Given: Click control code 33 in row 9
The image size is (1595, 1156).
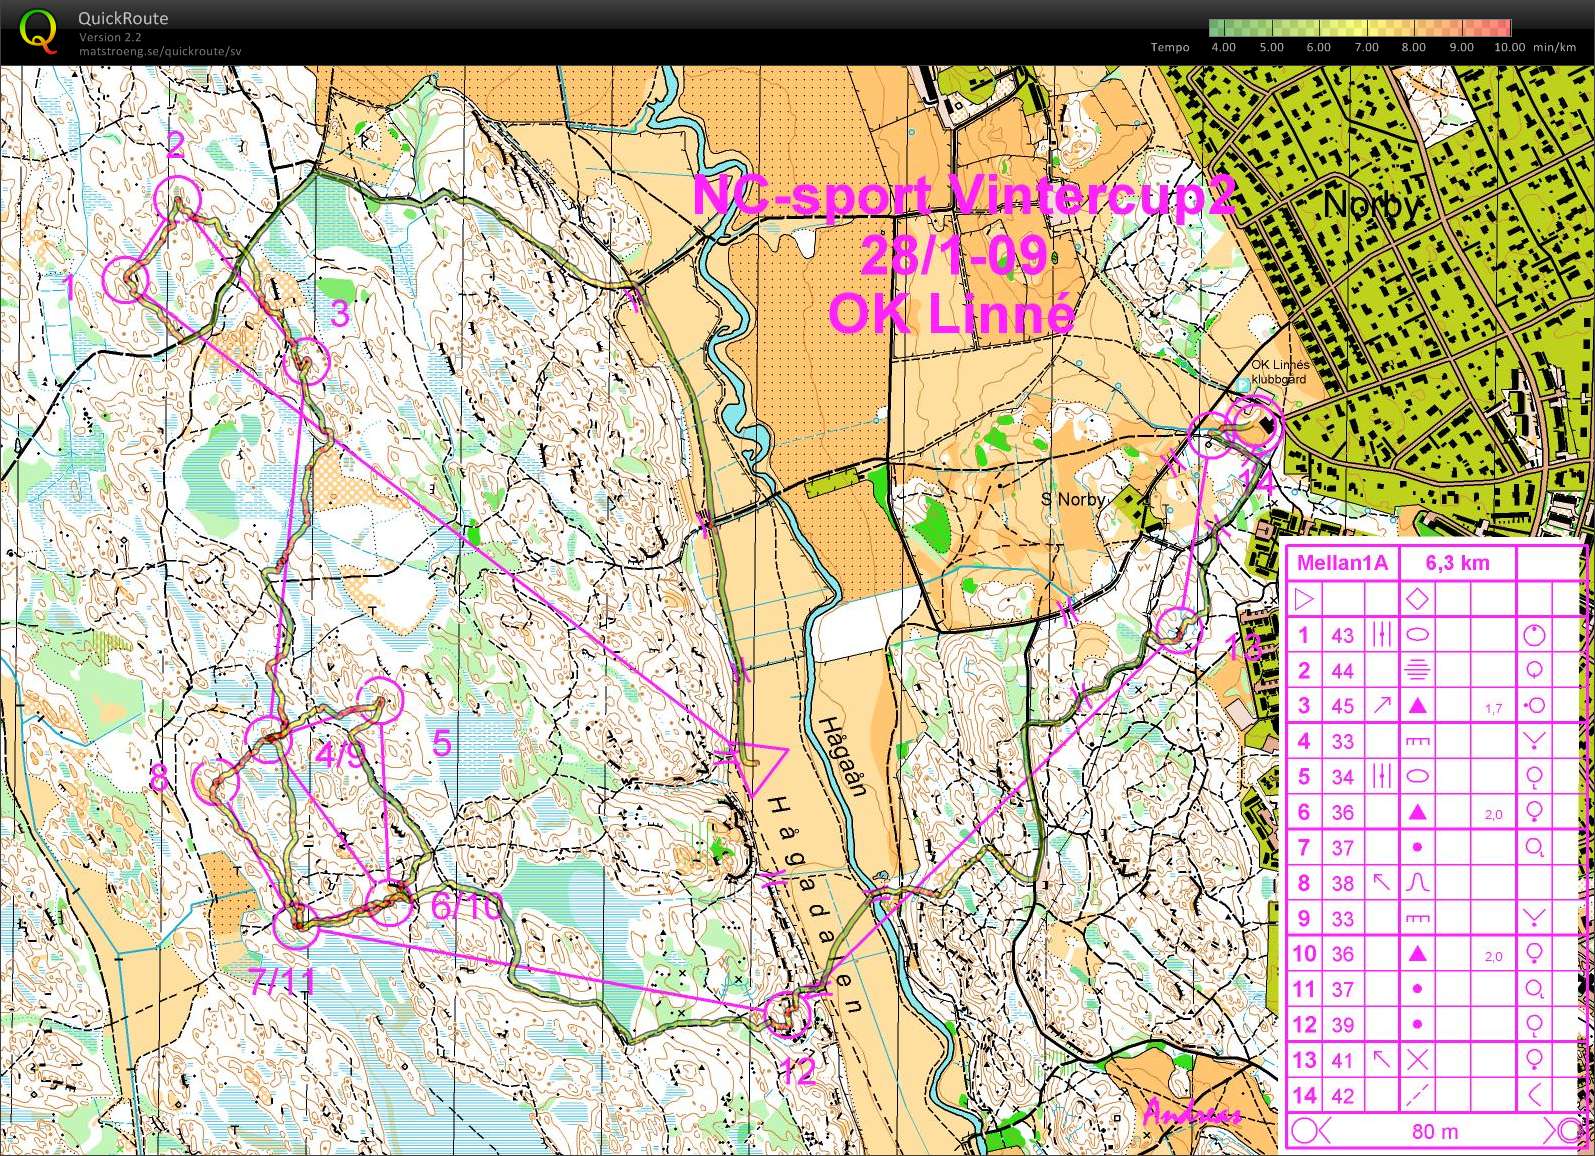Looking at the screenshot, I should pos(1342,919).
